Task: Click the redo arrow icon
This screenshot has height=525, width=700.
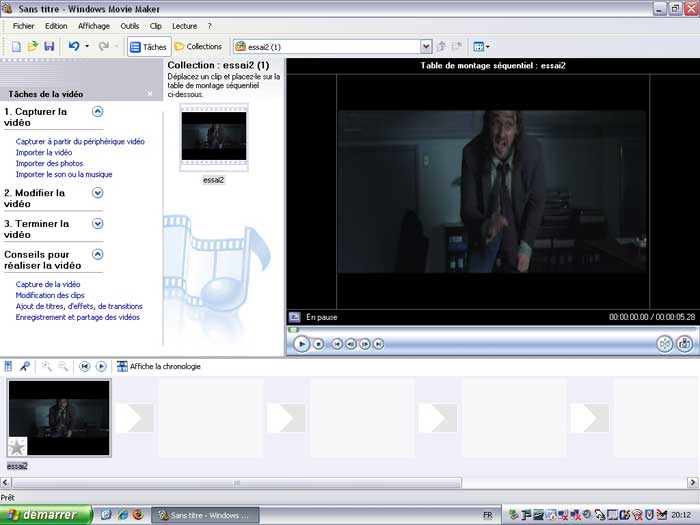Action: (104, 46)
